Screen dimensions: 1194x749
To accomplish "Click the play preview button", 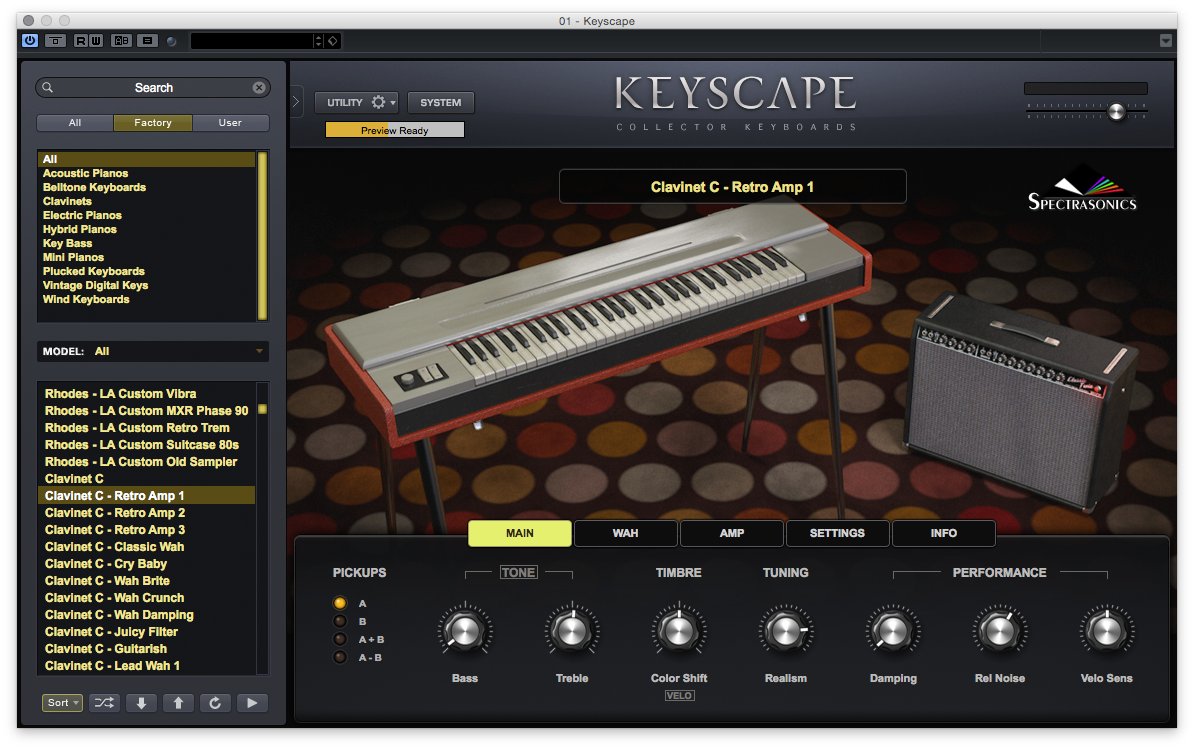I will tap(252, 703).
